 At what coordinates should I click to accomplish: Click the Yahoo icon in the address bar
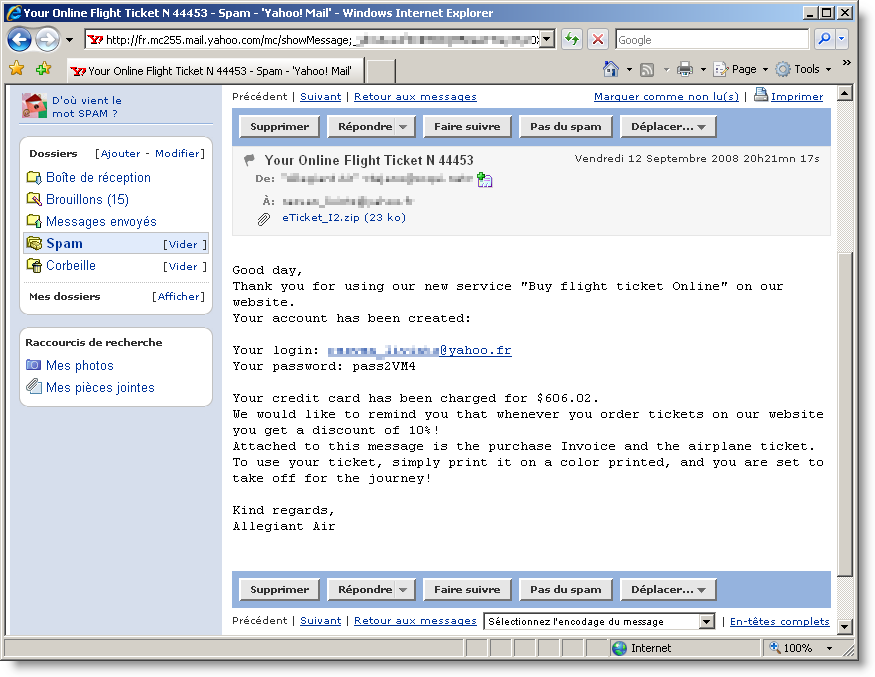click(95, 40)
